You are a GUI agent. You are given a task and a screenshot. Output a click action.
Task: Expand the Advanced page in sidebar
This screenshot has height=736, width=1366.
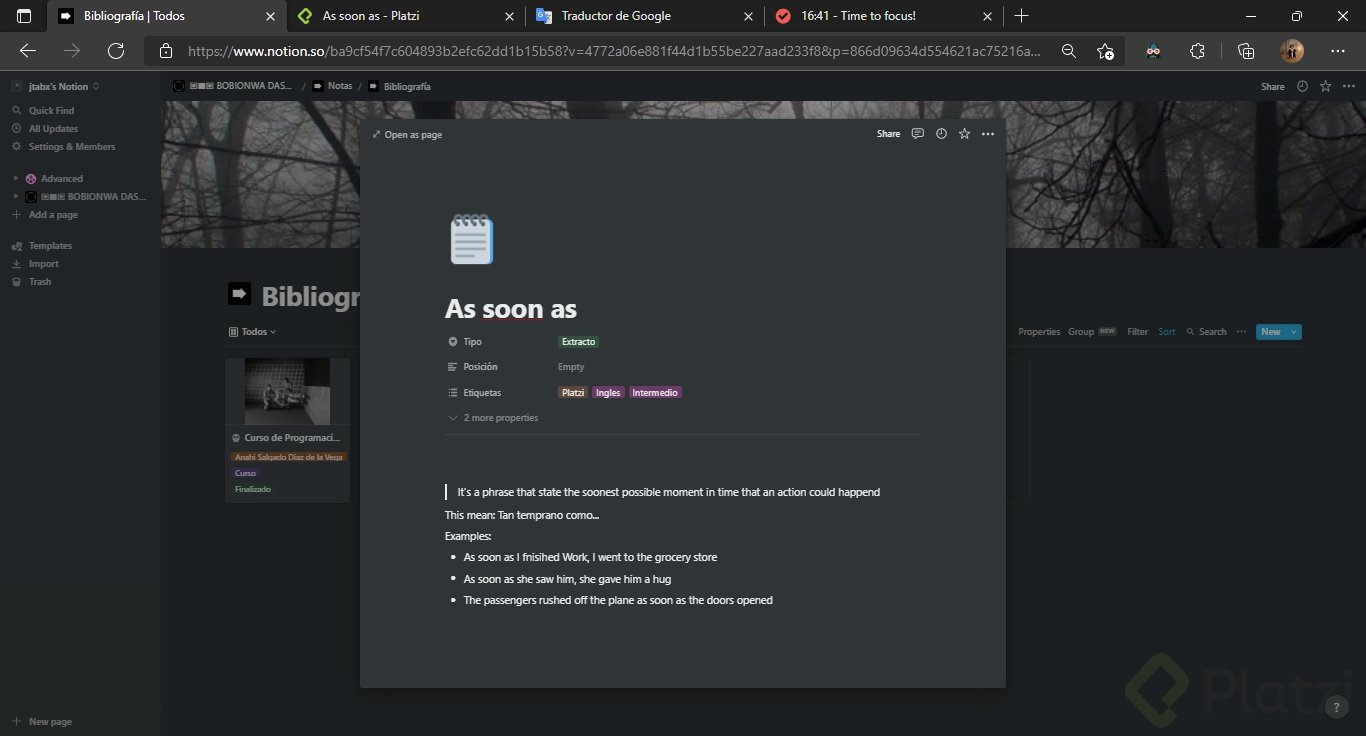tap(17, 179)
